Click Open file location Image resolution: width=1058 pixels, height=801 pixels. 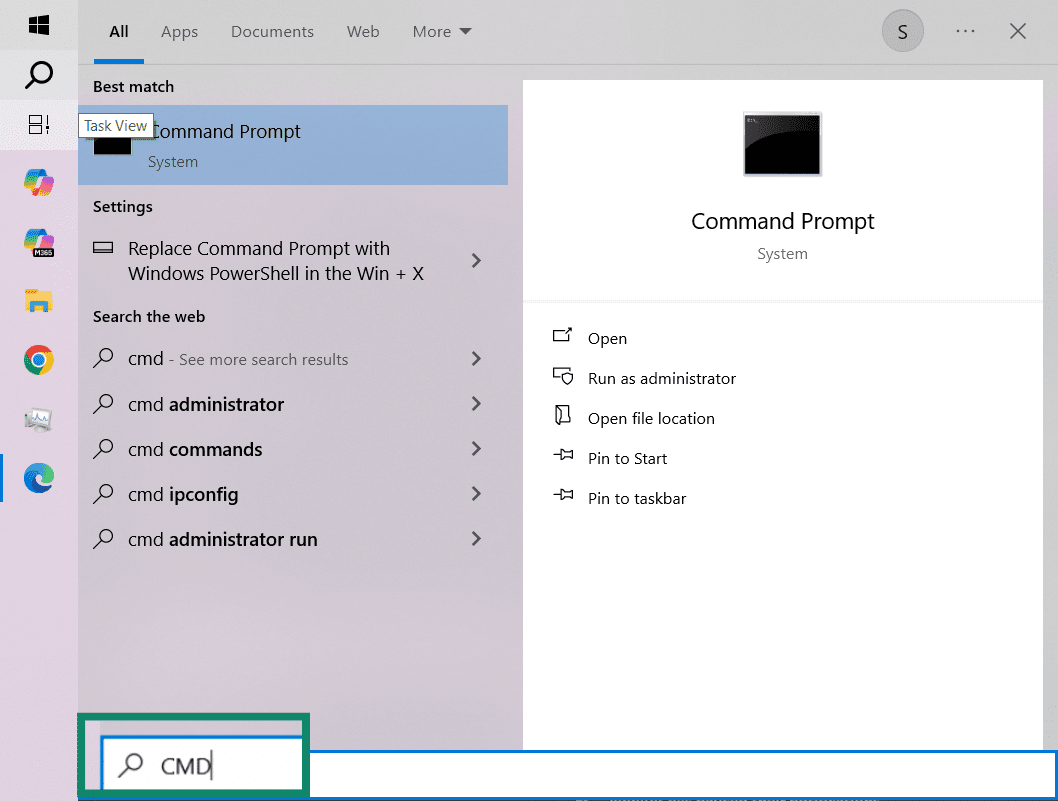point(649,418)
